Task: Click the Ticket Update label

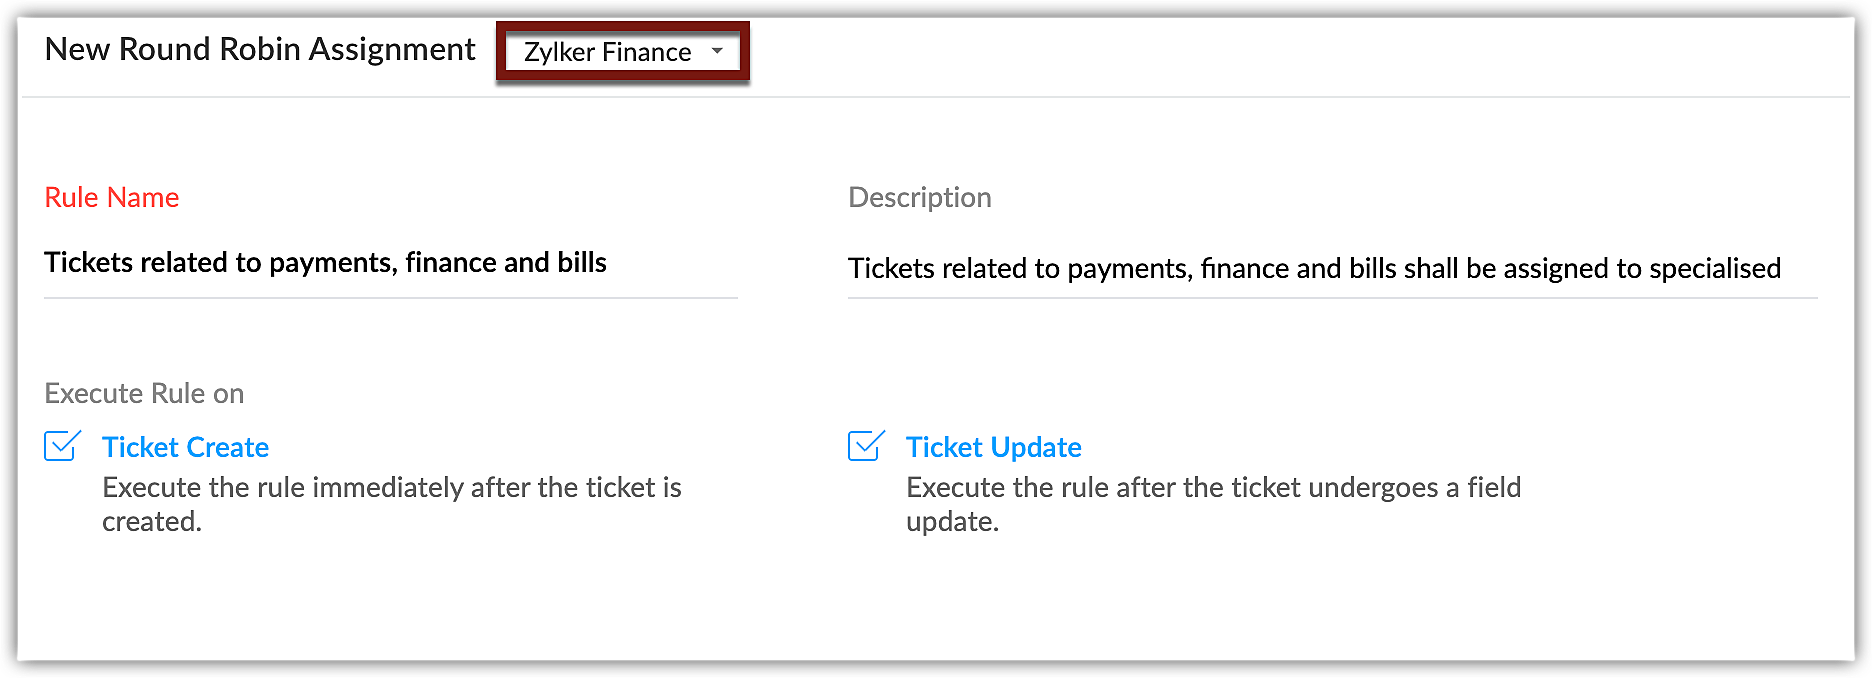Action: 993,447
